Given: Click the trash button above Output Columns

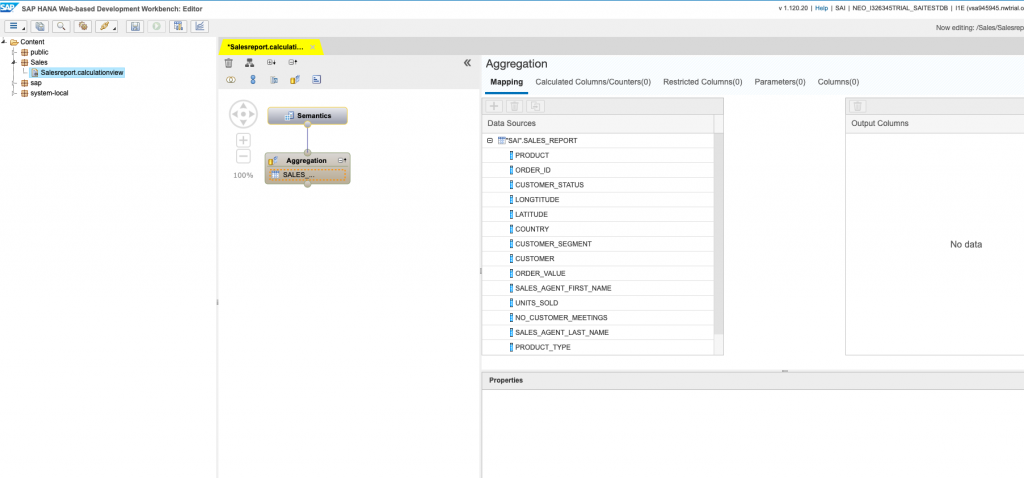Looking at the screenshot, I should [858, 106].
